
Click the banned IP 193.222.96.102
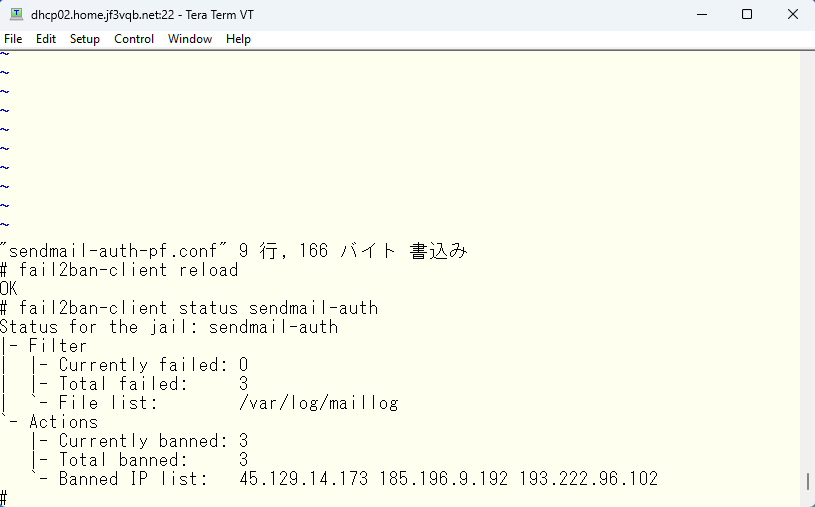click(x=588, y=478)
